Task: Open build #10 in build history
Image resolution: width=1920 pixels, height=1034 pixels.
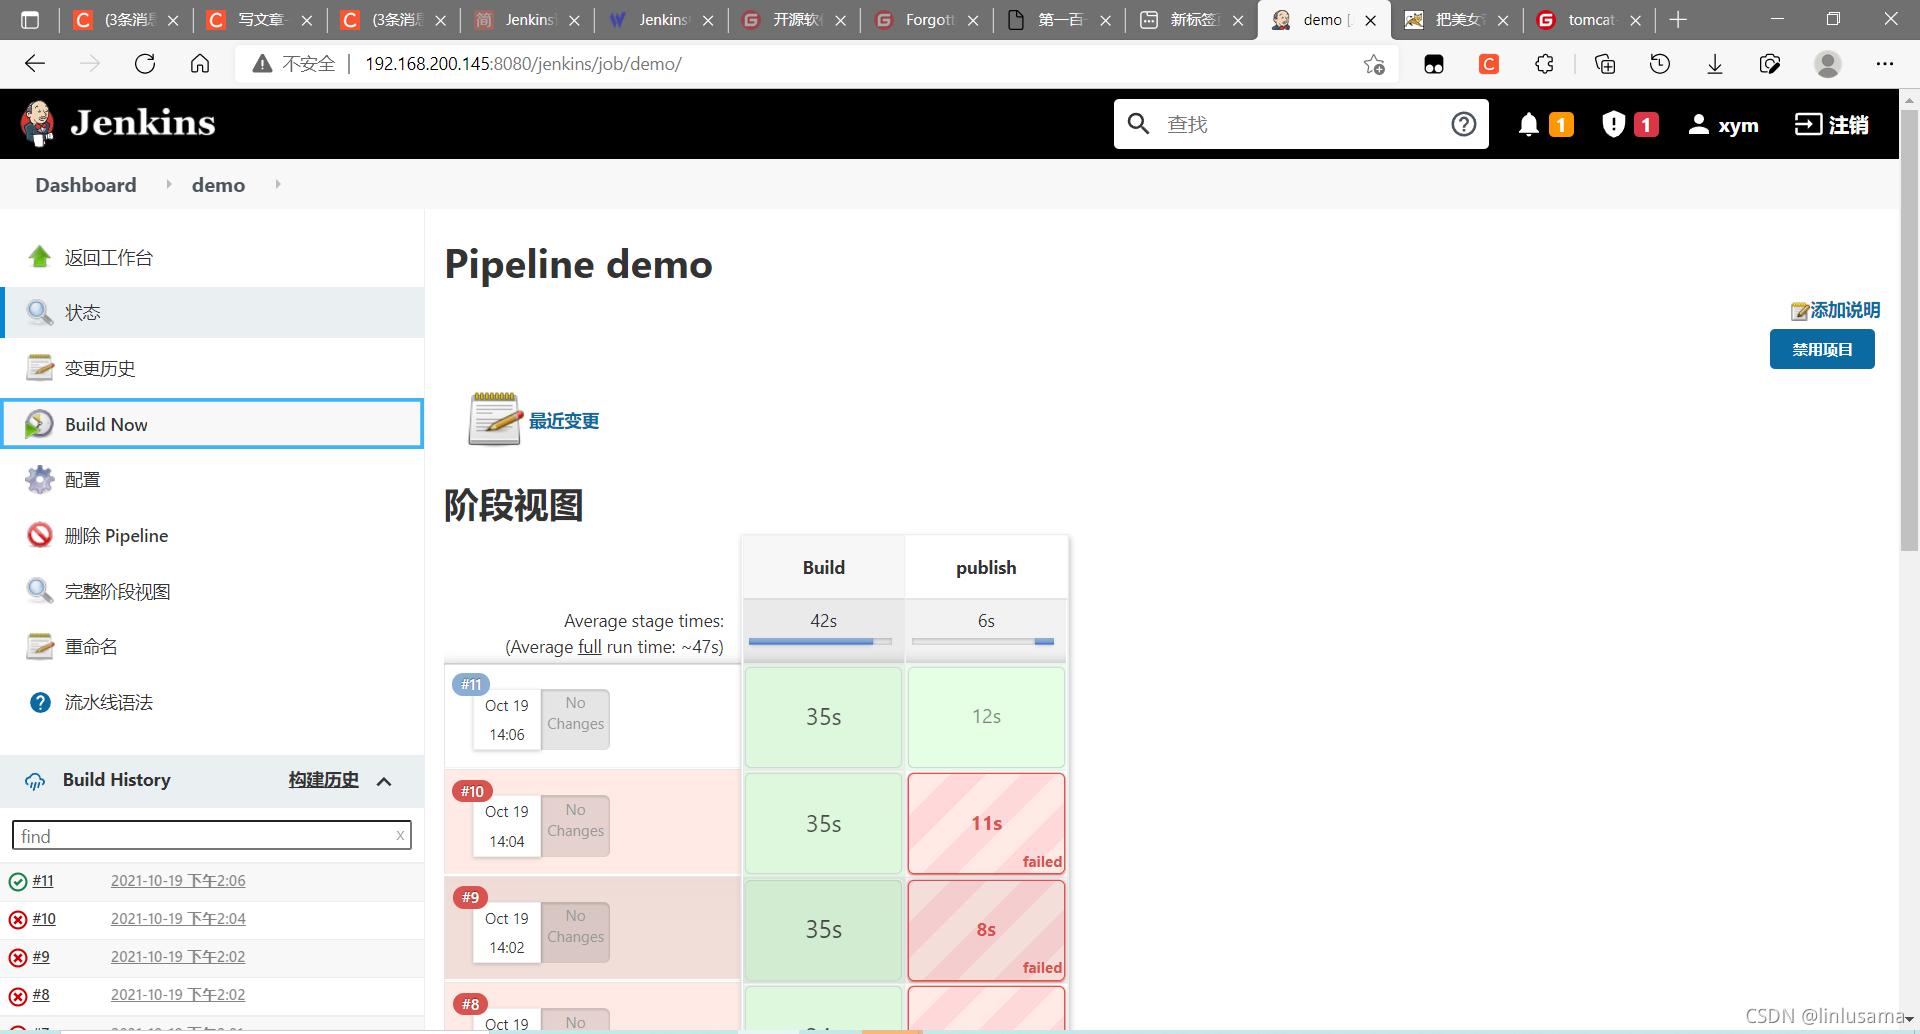Action: 44,919
